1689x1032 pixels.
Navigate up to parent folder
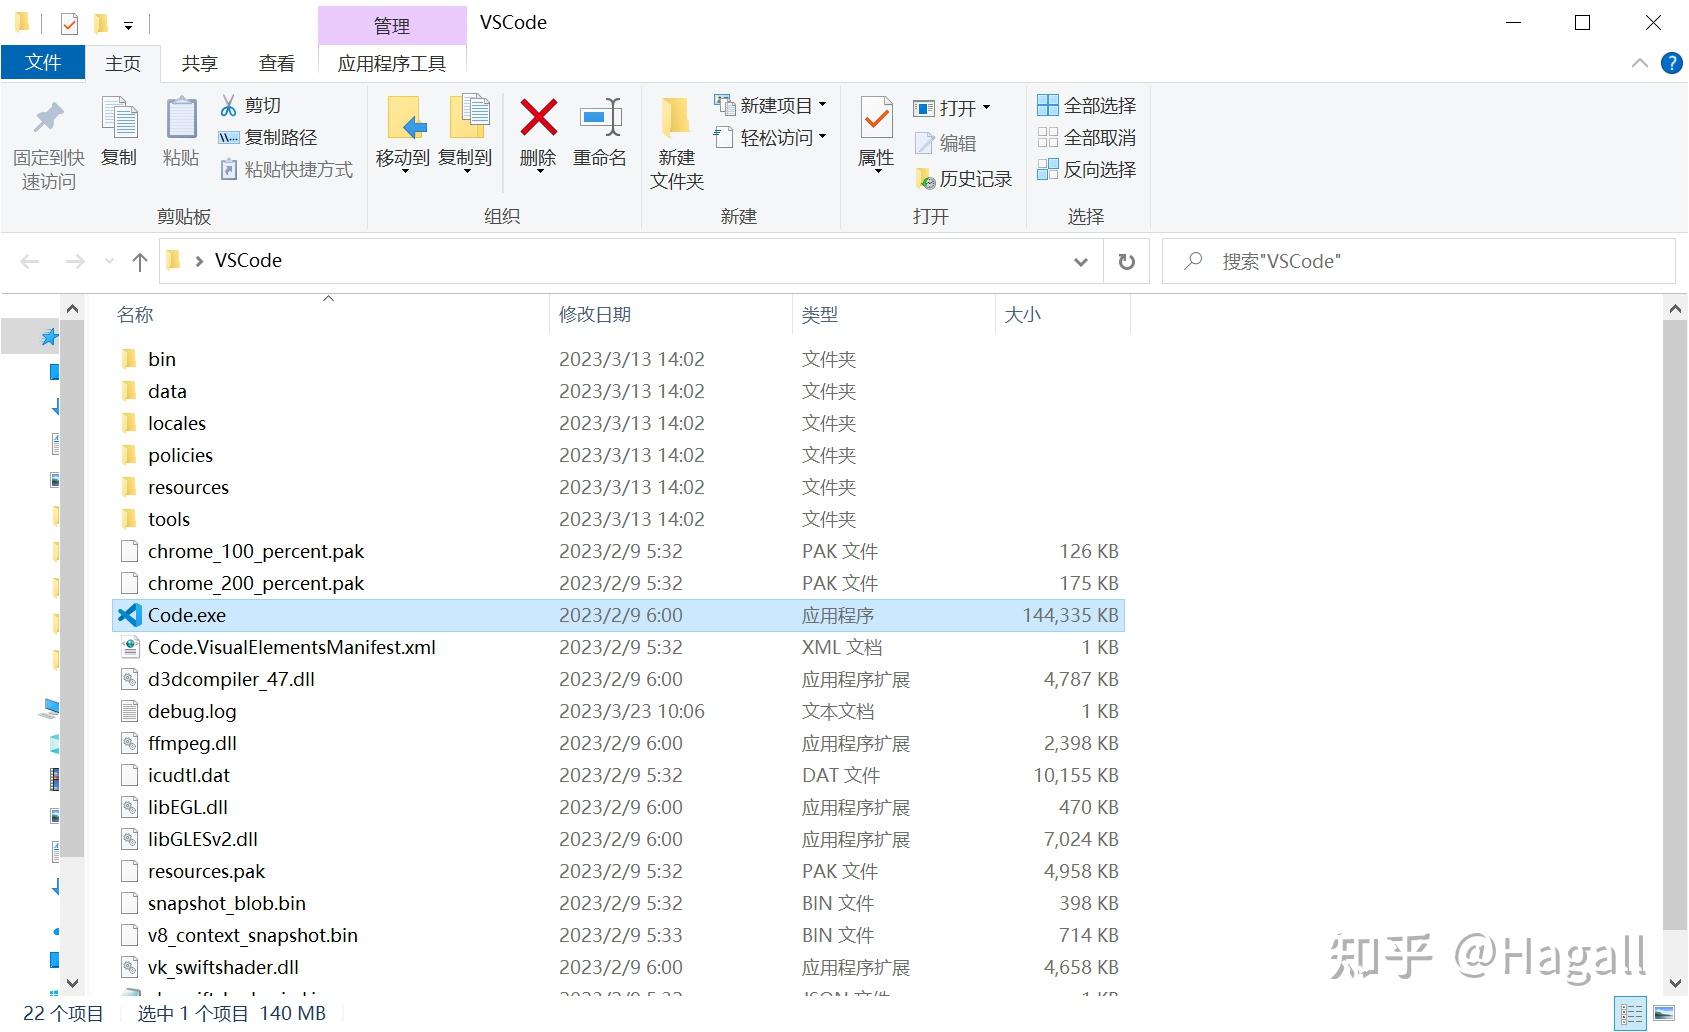pyautogui.click(x=138, y=261)
